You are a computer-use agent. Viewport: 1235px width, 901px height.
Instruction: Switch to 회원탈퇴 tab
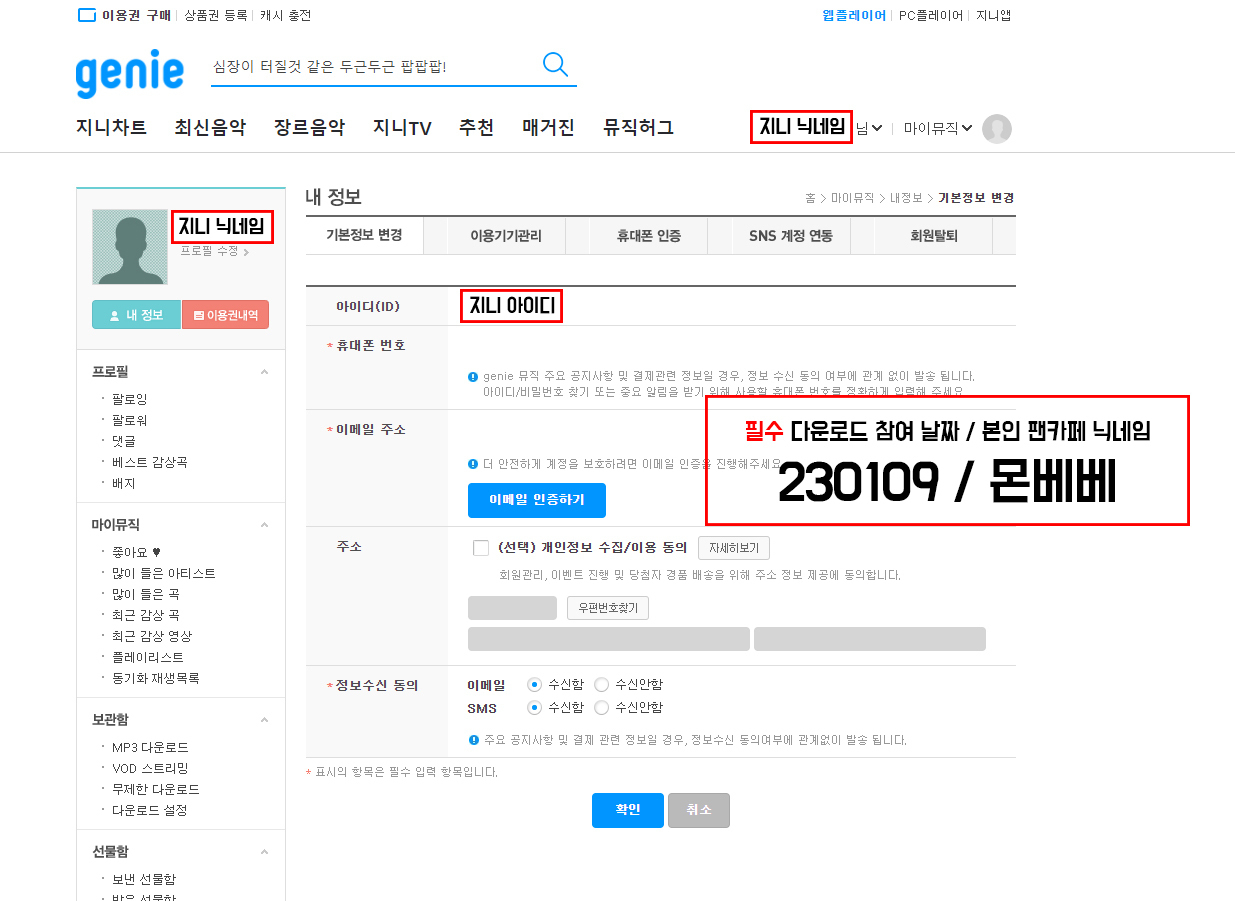pyautogui.click(x=933, y=236)
